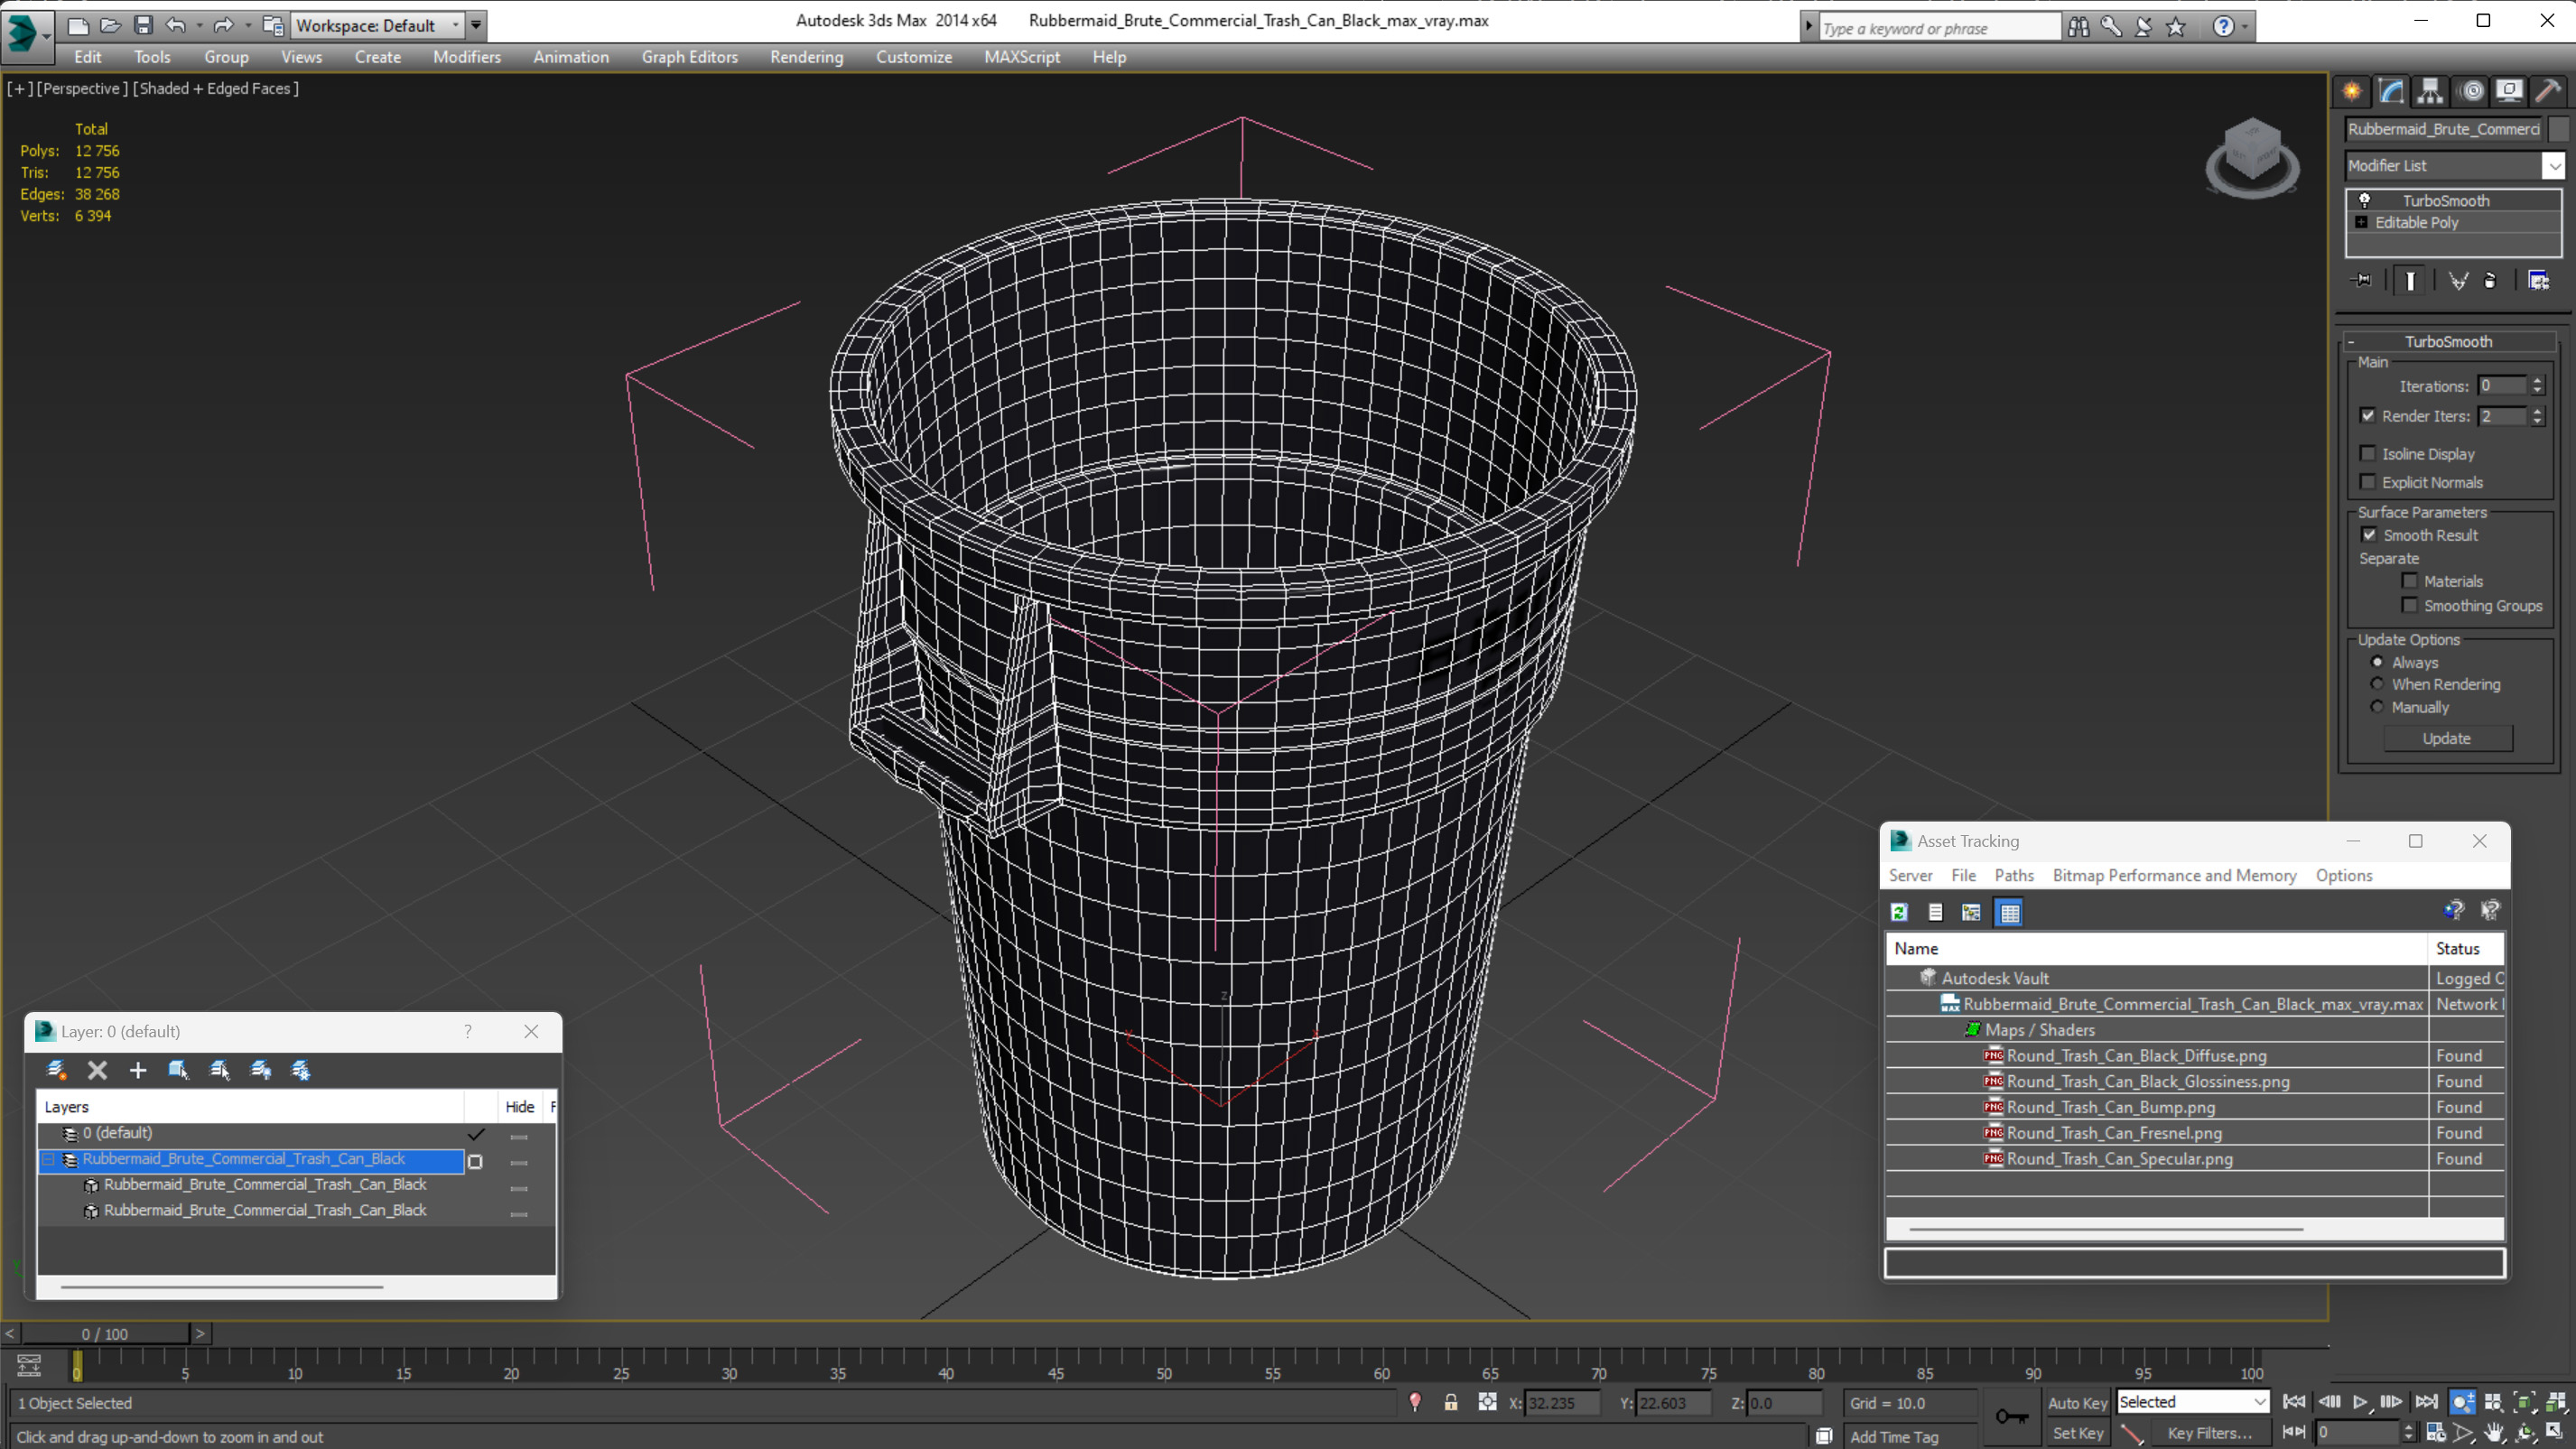Open Paths menu in Asset Tracking
The image size is (2576, 1449).
[x=2014, y=875]
